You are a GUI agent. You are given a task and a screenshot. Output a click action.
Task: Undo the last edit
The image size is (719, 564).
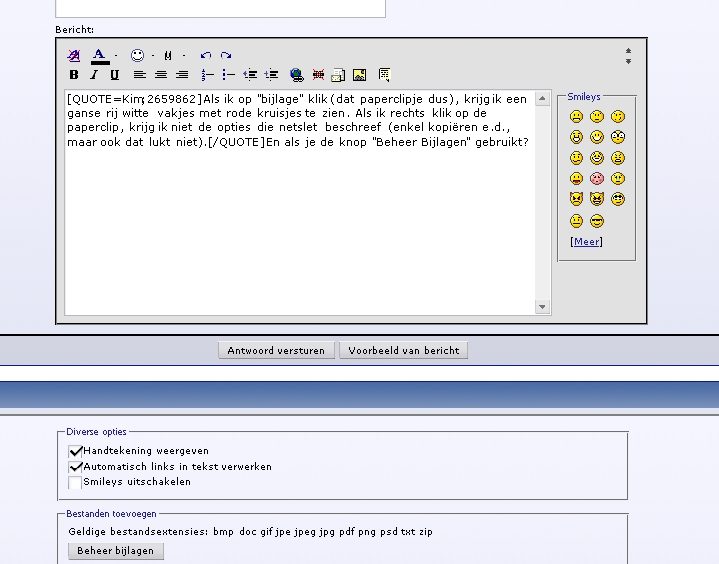(206, 56)
